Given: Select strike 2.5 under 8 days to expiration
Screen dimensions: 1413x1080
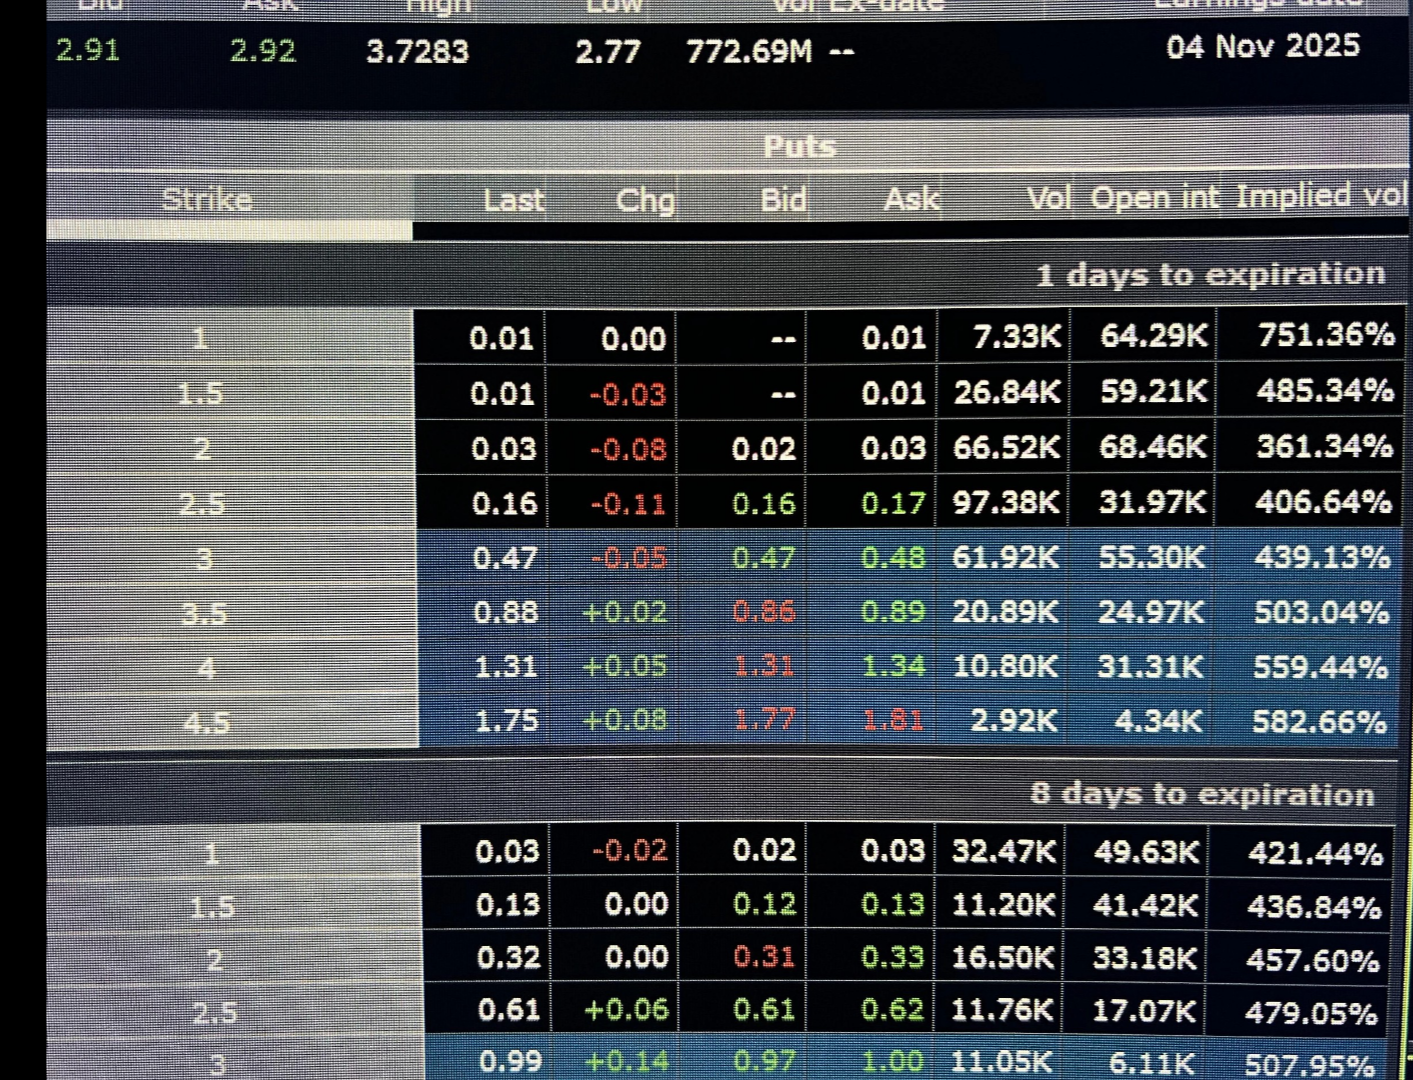Looking at the screenshot, I should pos(215,1014).
